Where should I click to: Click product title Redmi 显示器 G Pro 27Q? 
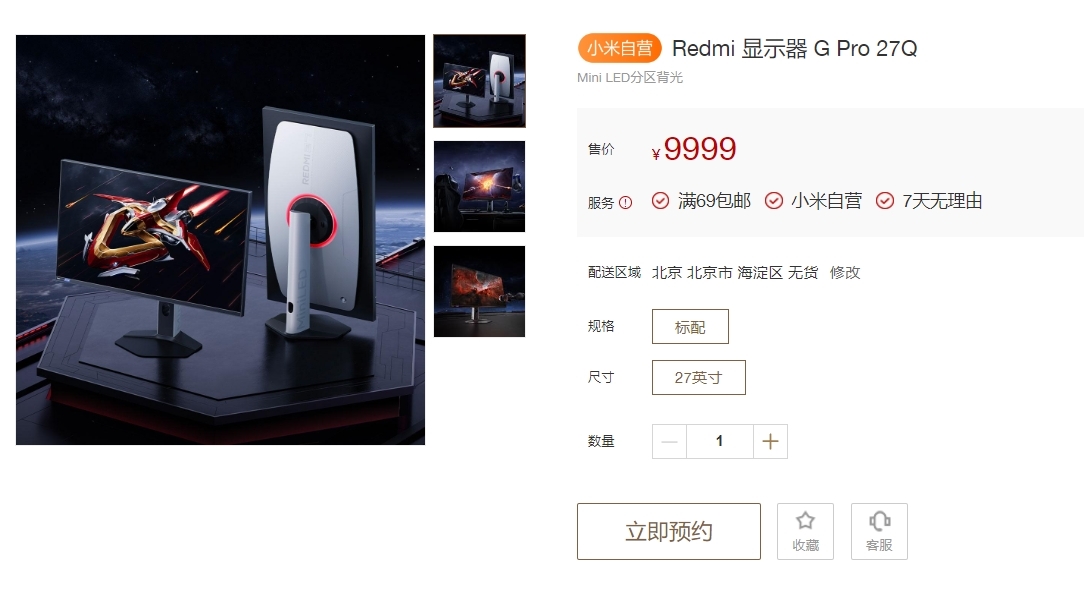[794, 48]
